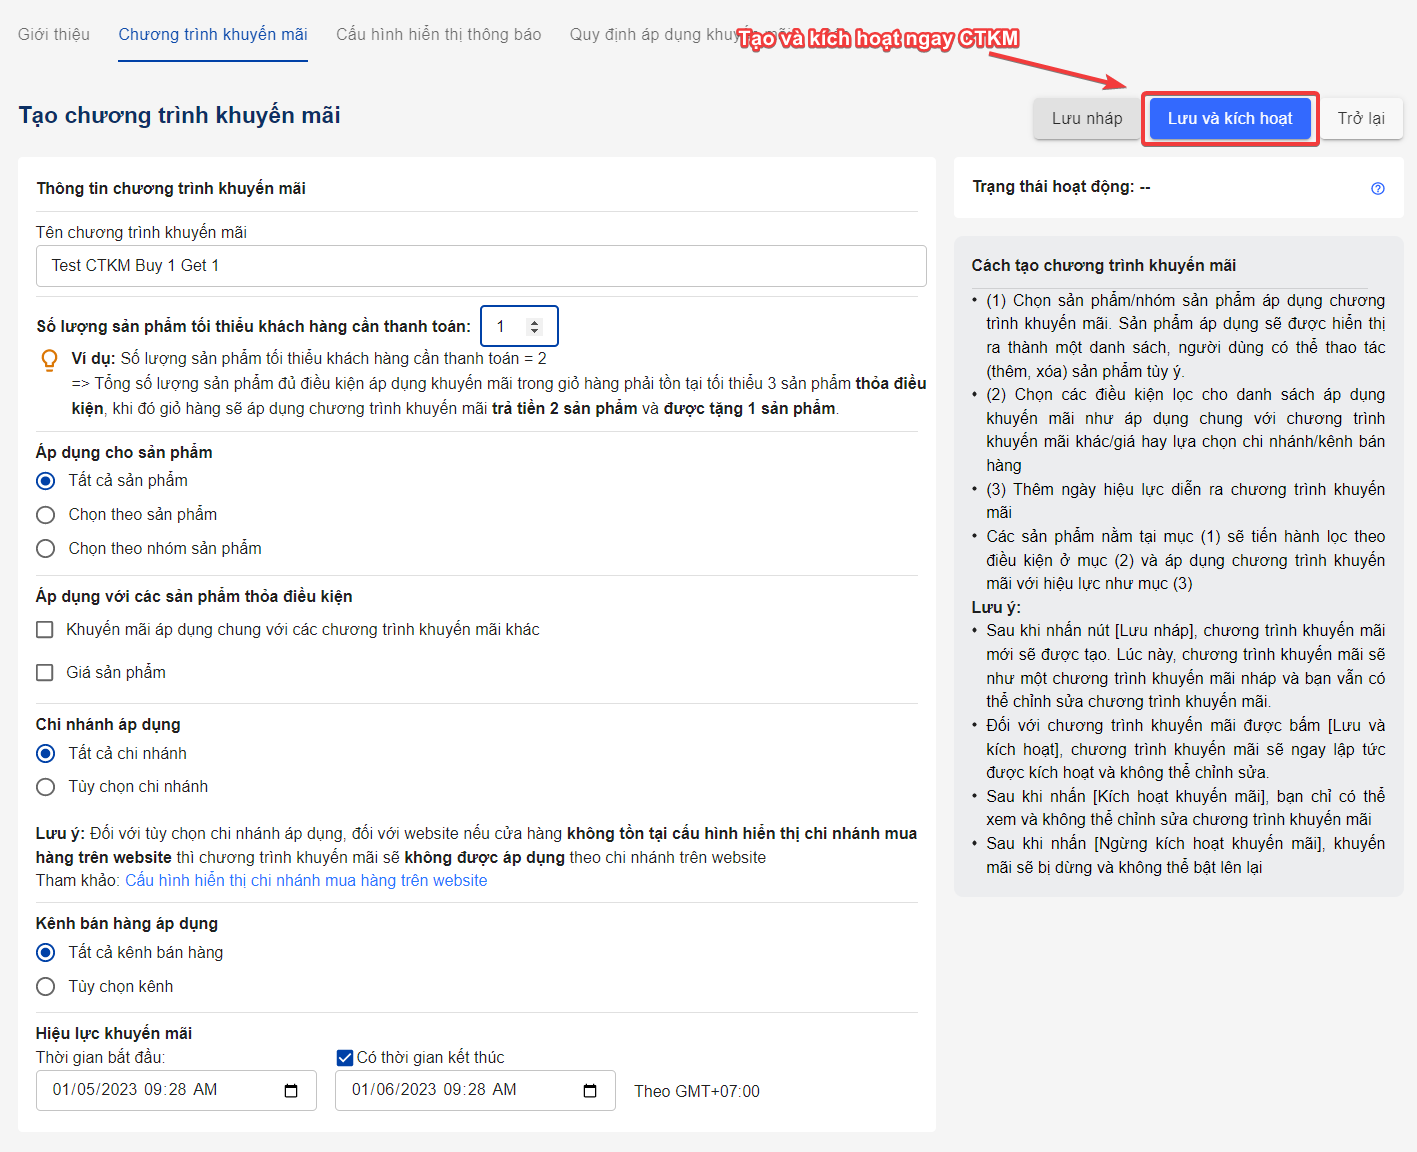Image resolution: width=1417 pixels, height=1152 pixels.
Task: Select 'Chọn theo nhóm sản phẩm' option
Action: 45,549
